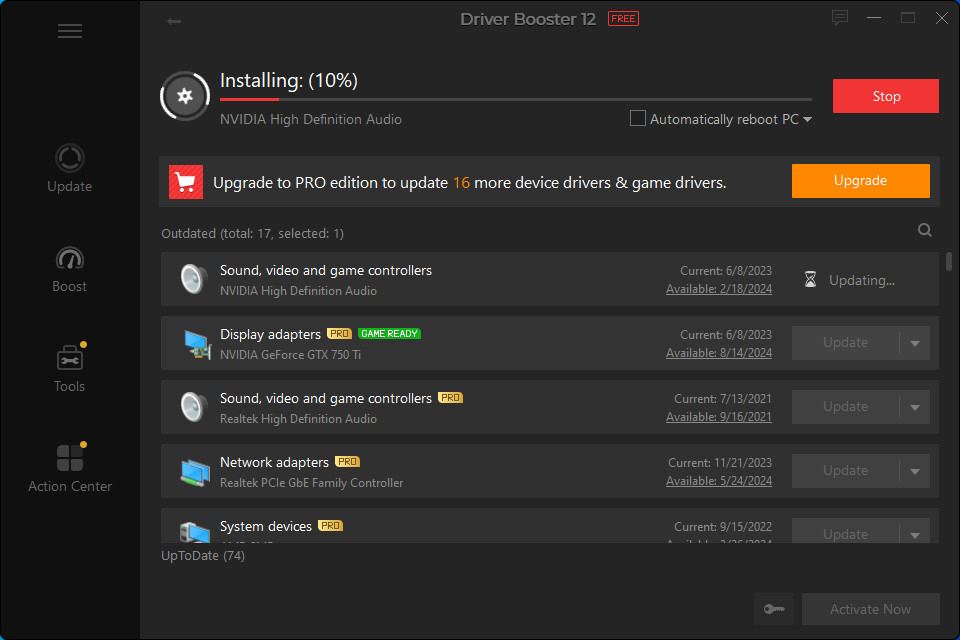Click the Network adapters device icon

click(x=195, y=472)
